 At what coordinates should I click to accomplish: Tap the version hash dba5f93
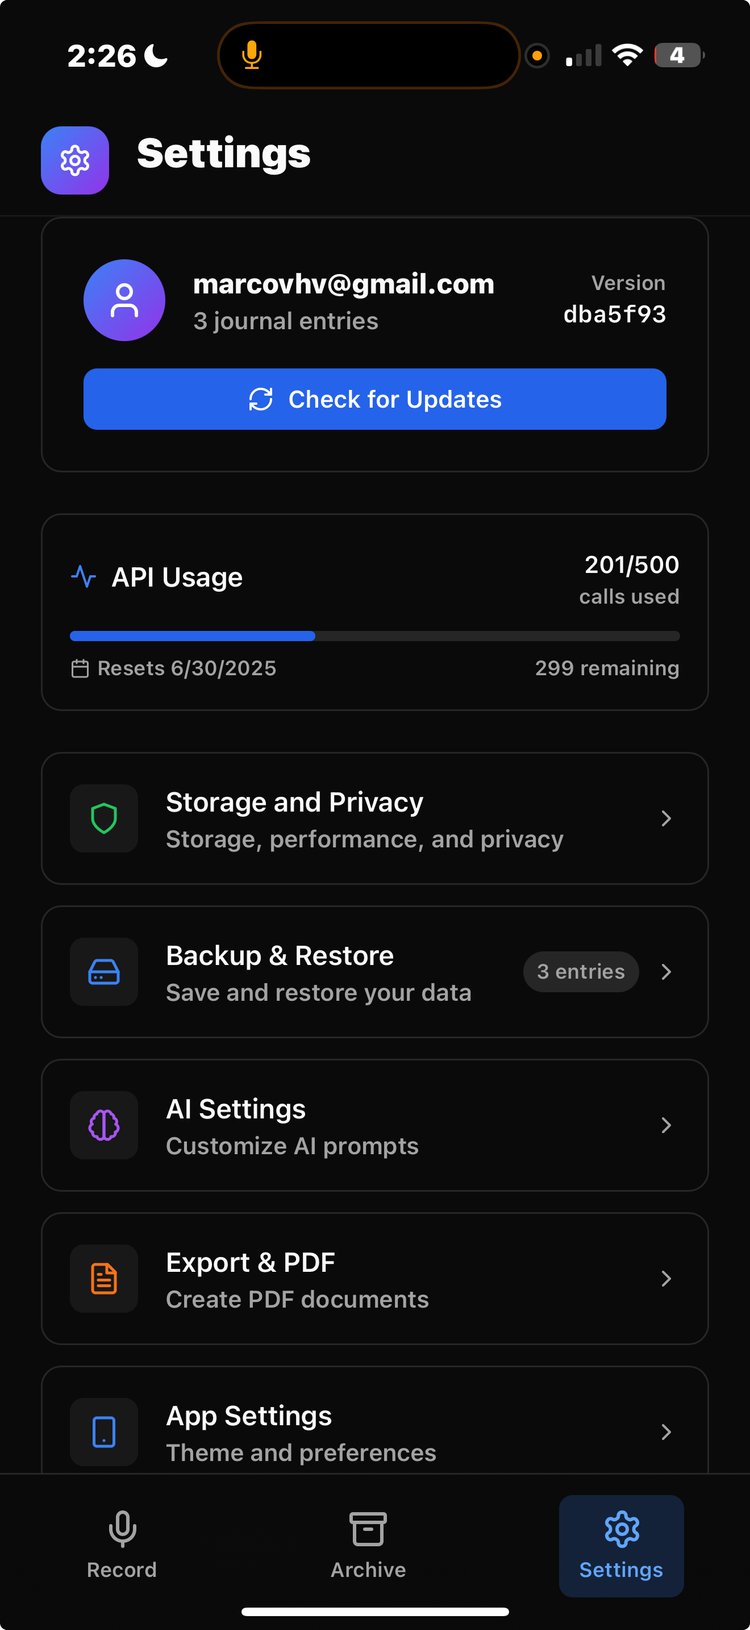614,314
